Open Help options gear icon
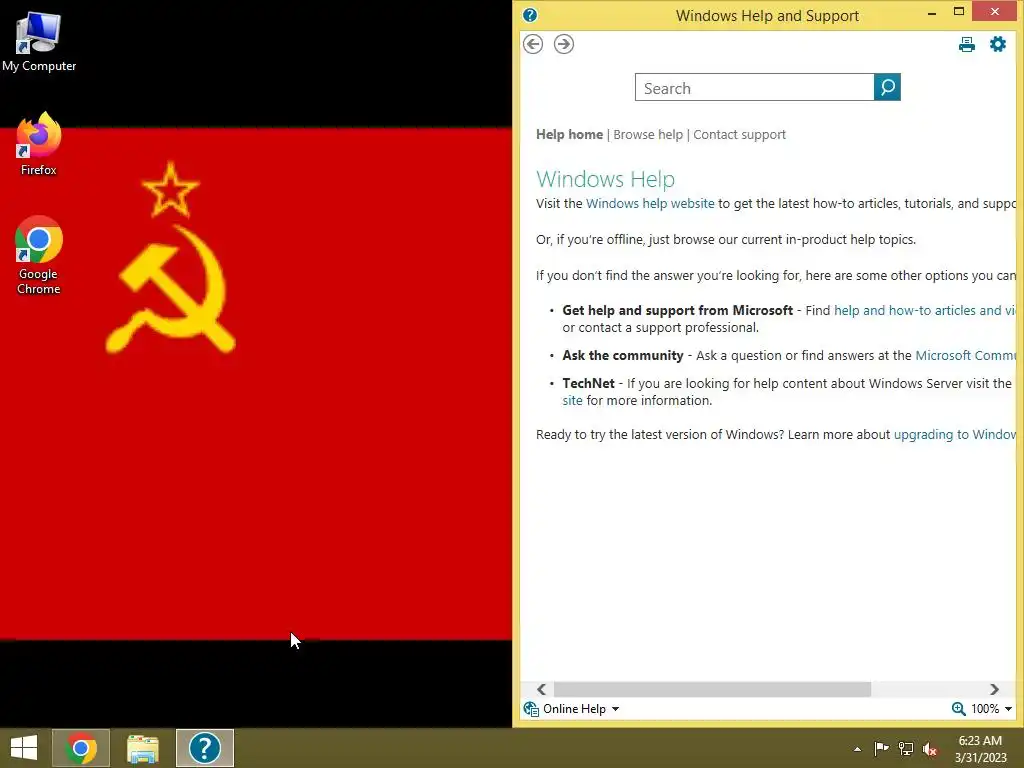Screen dimensions: 1024x768 pyautogui.click(x=998, y=44)
